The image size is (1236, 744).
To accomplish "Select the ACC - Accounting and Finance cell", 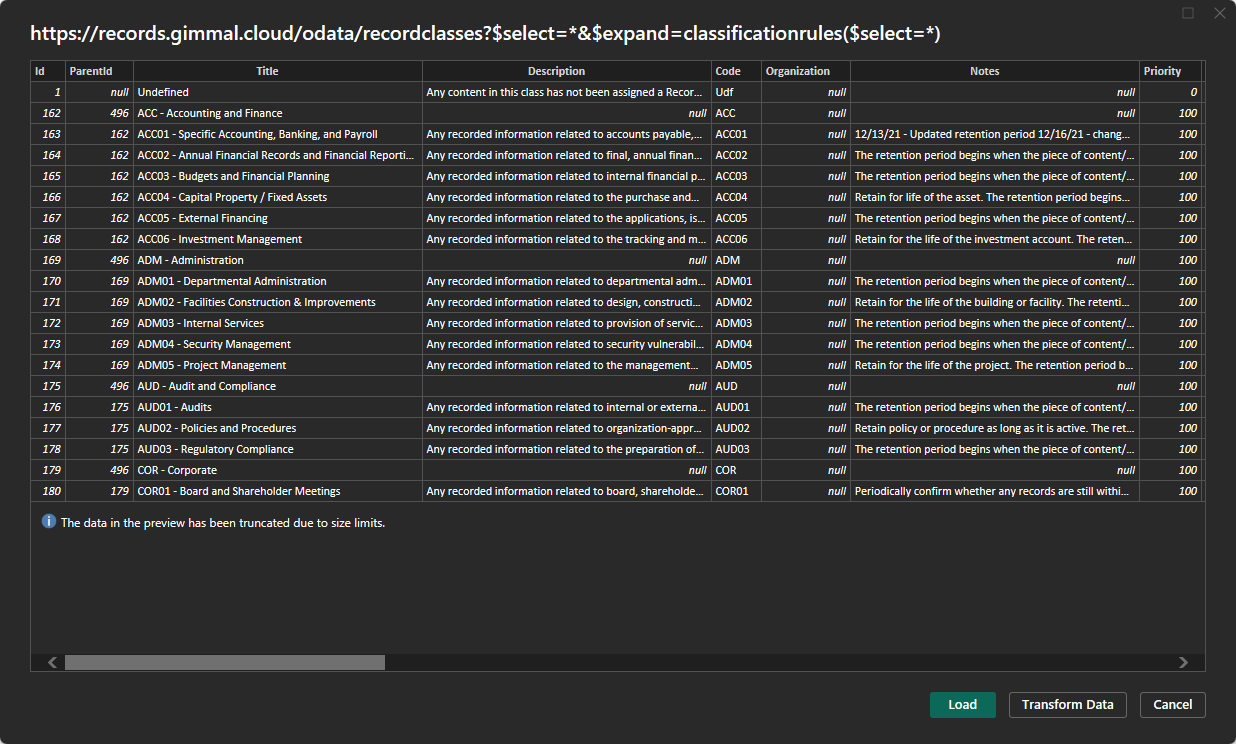I will (210, 113).
